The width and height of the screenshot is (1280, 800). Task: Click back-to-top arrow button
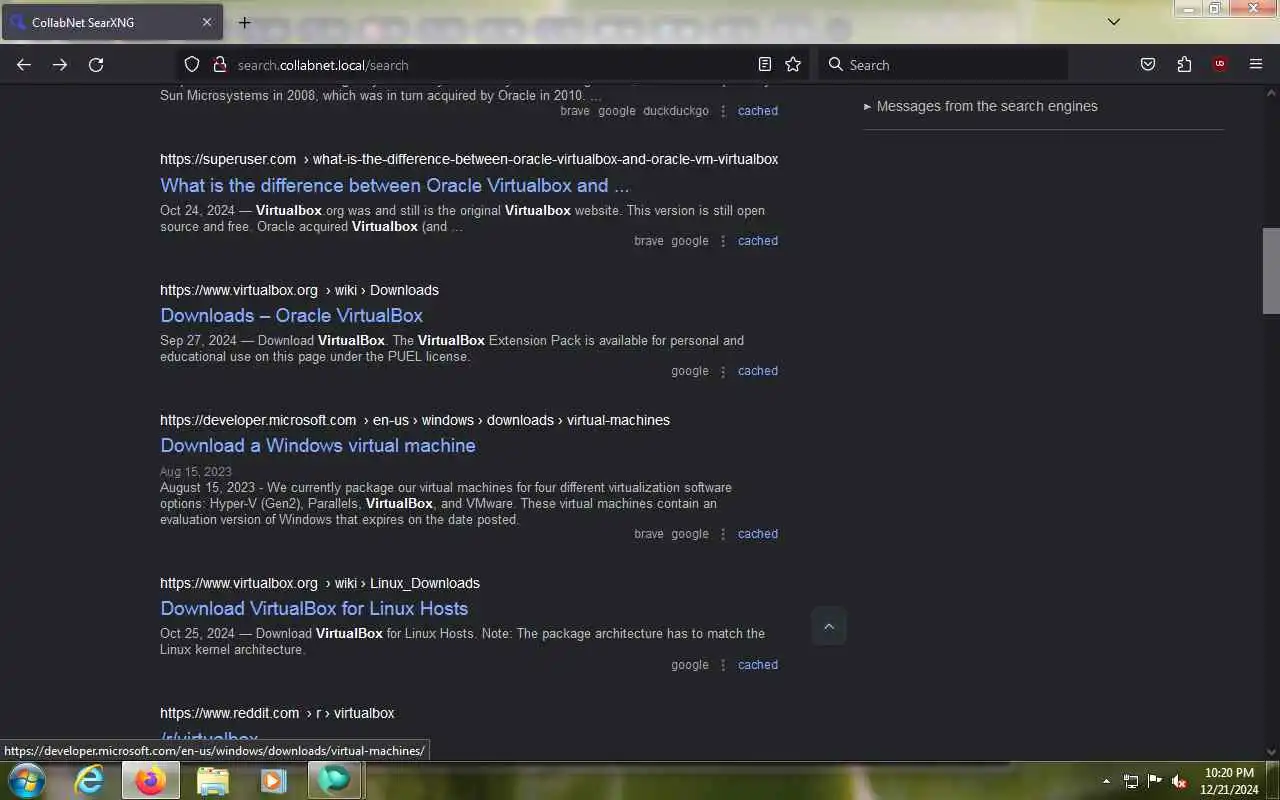coord(828,626)
